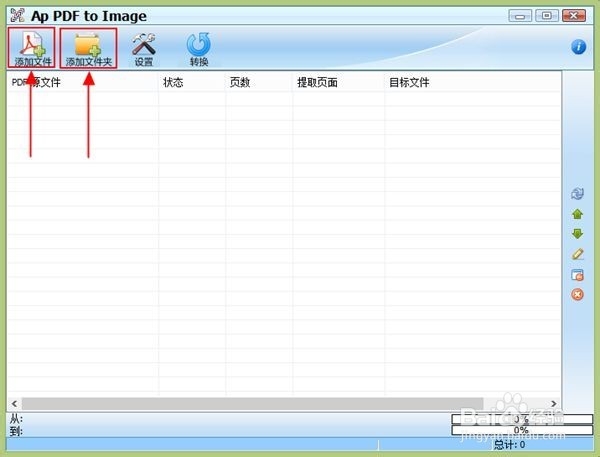Viewport: 600px width, 457px height.
Task: Open the blue info icon
Action: [578, 47]
